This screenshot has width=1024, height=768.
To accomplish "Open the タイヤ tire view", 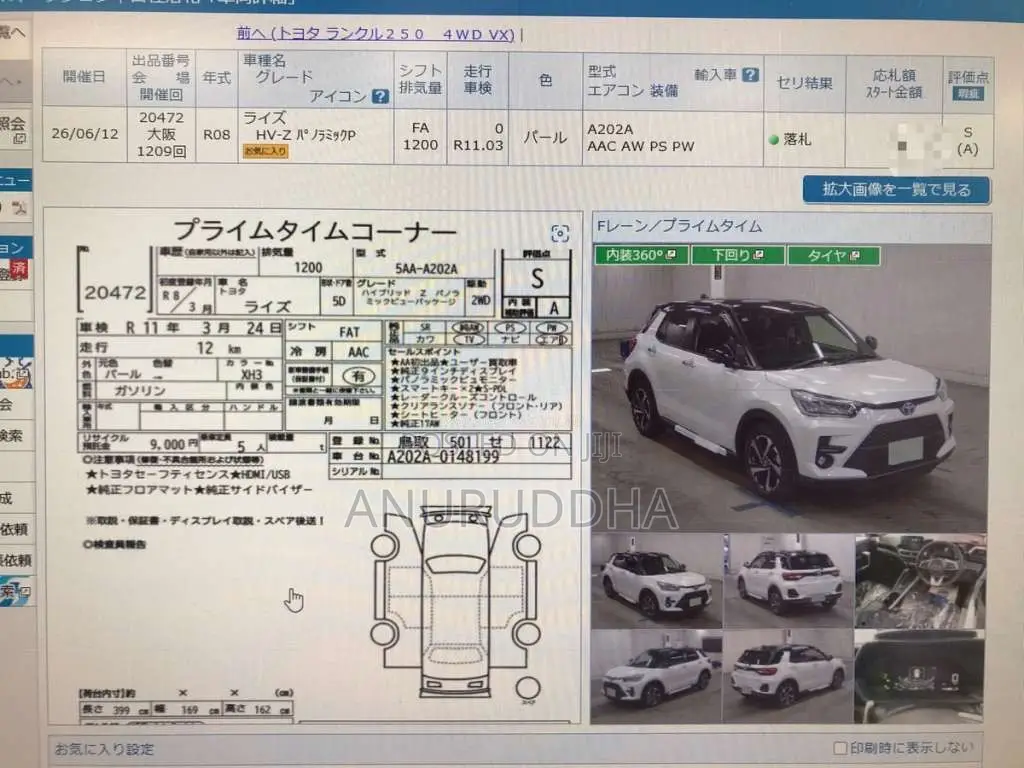I will tap(834, 255).
